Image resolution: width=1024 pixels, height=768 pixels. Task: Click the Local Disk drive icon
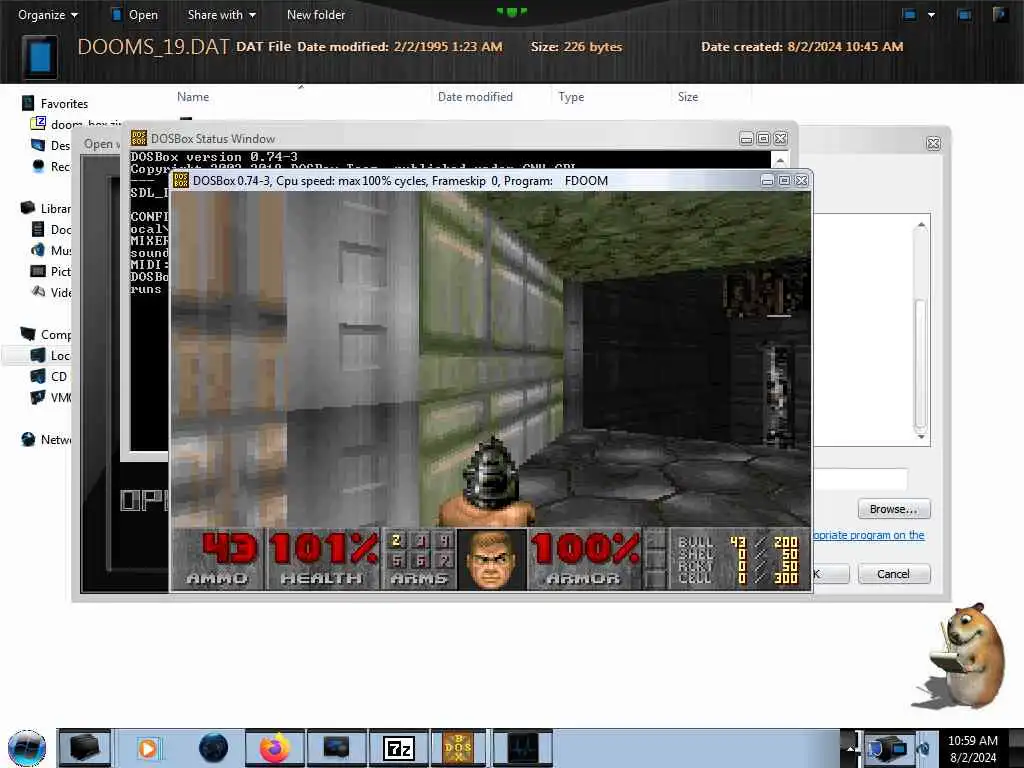38,355
